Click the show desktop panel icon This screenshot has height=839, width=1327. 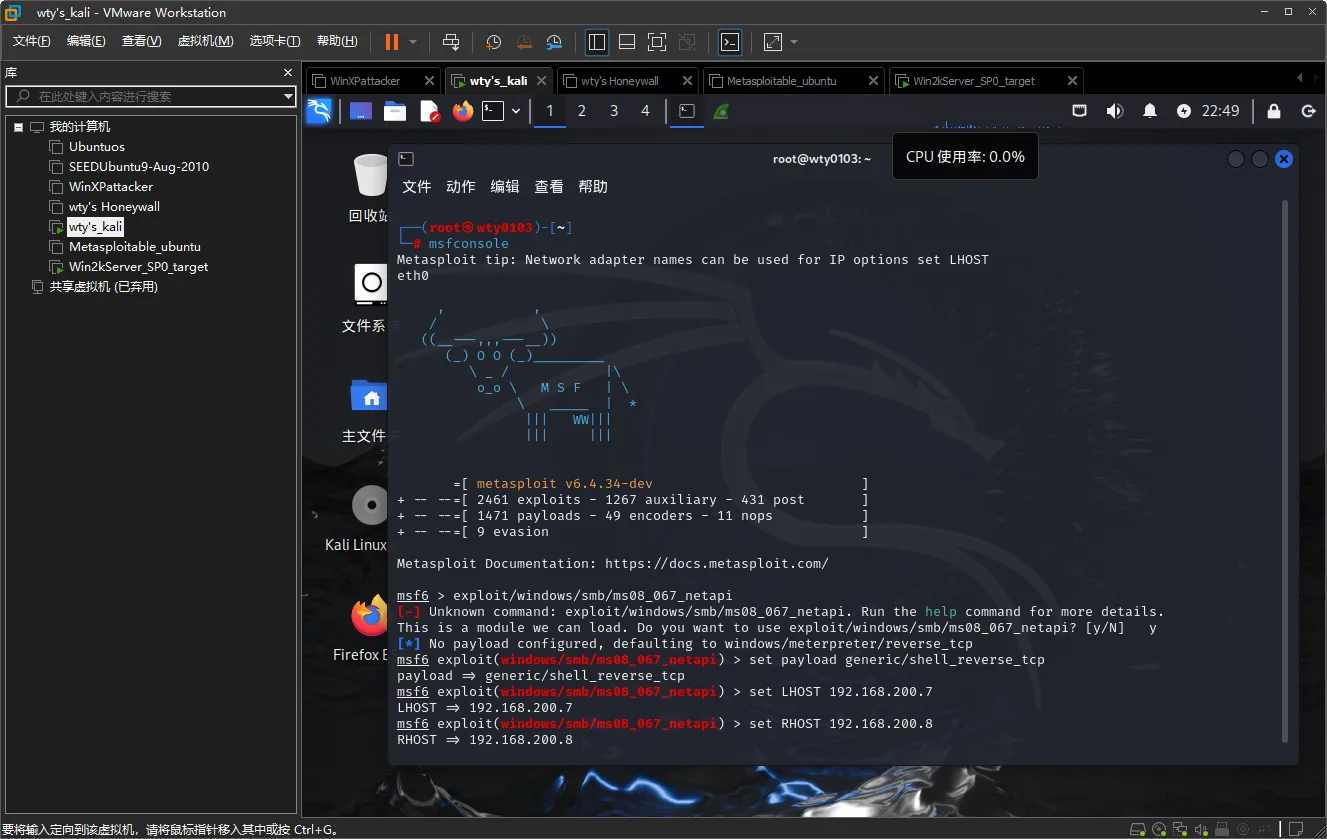click(x=361, y=111)
